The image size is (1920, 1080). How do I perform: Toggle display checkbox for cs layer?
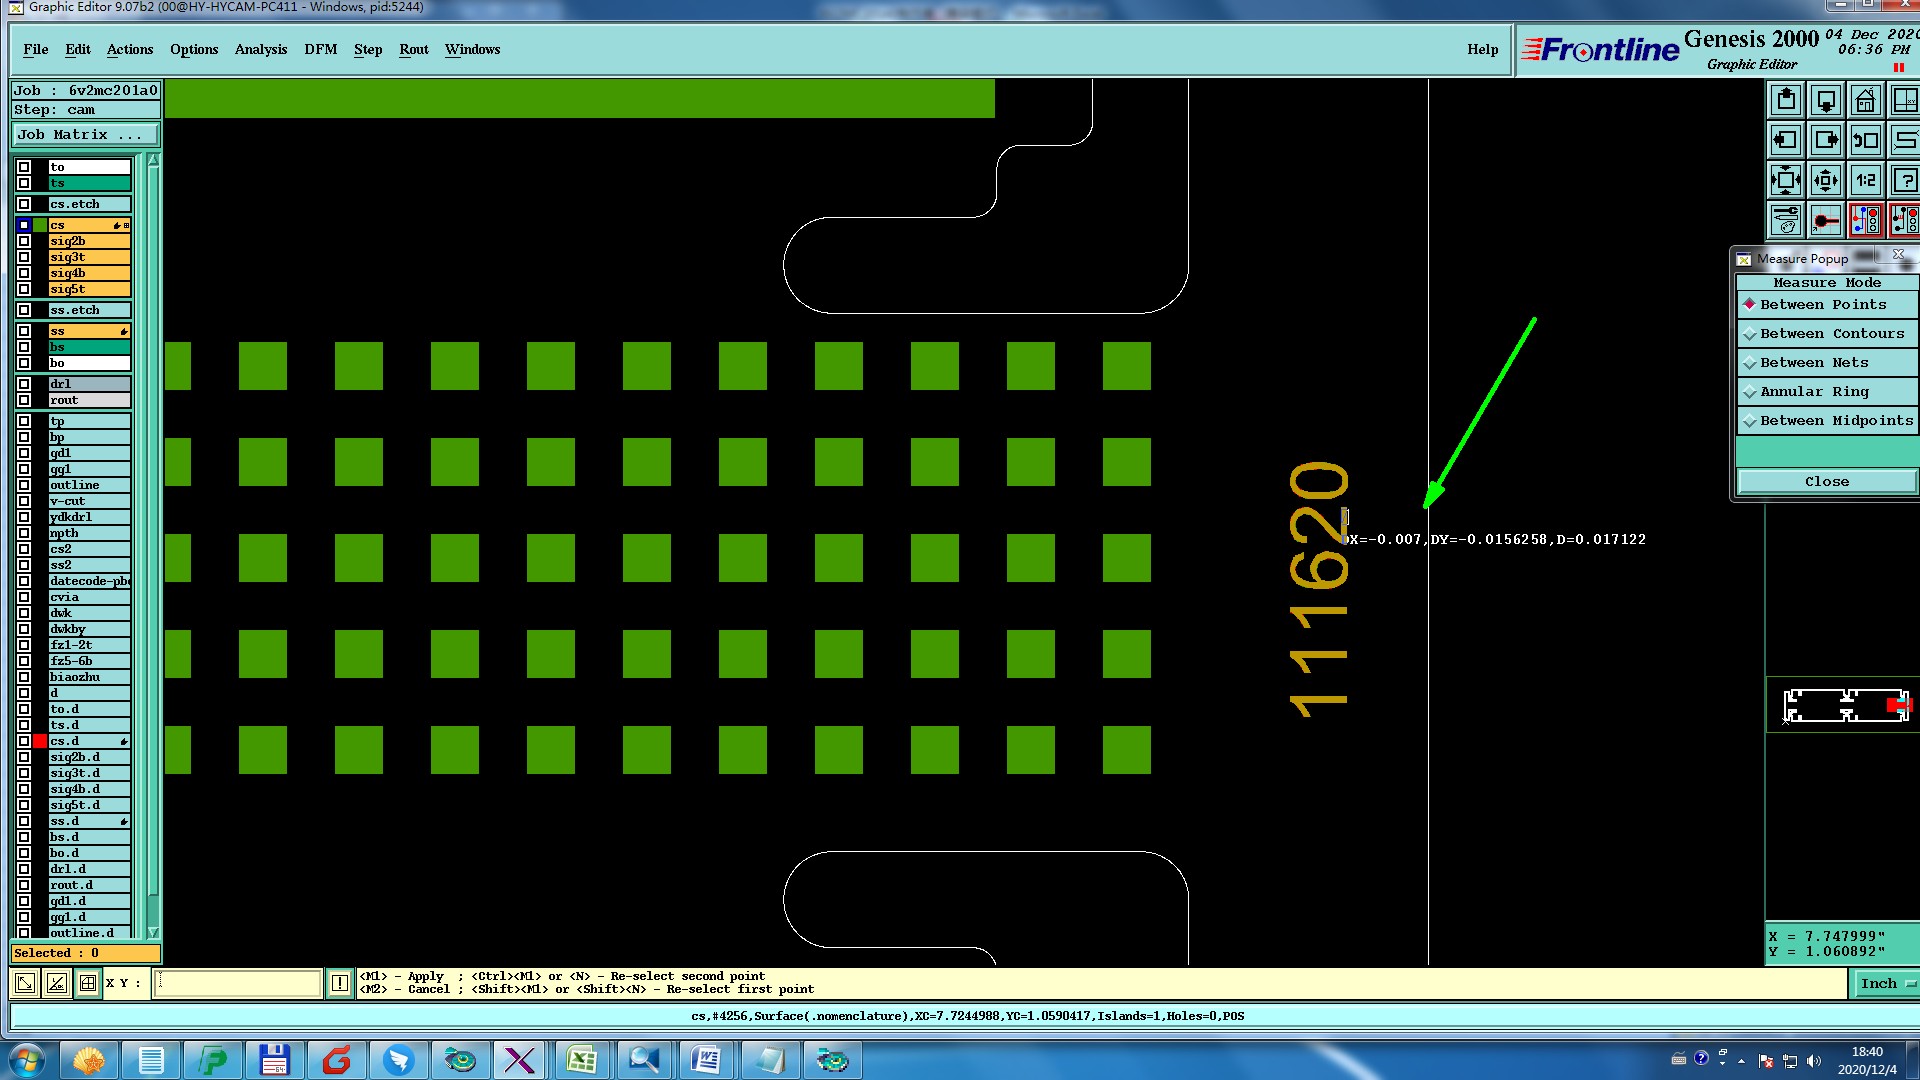tap(24, 225)
